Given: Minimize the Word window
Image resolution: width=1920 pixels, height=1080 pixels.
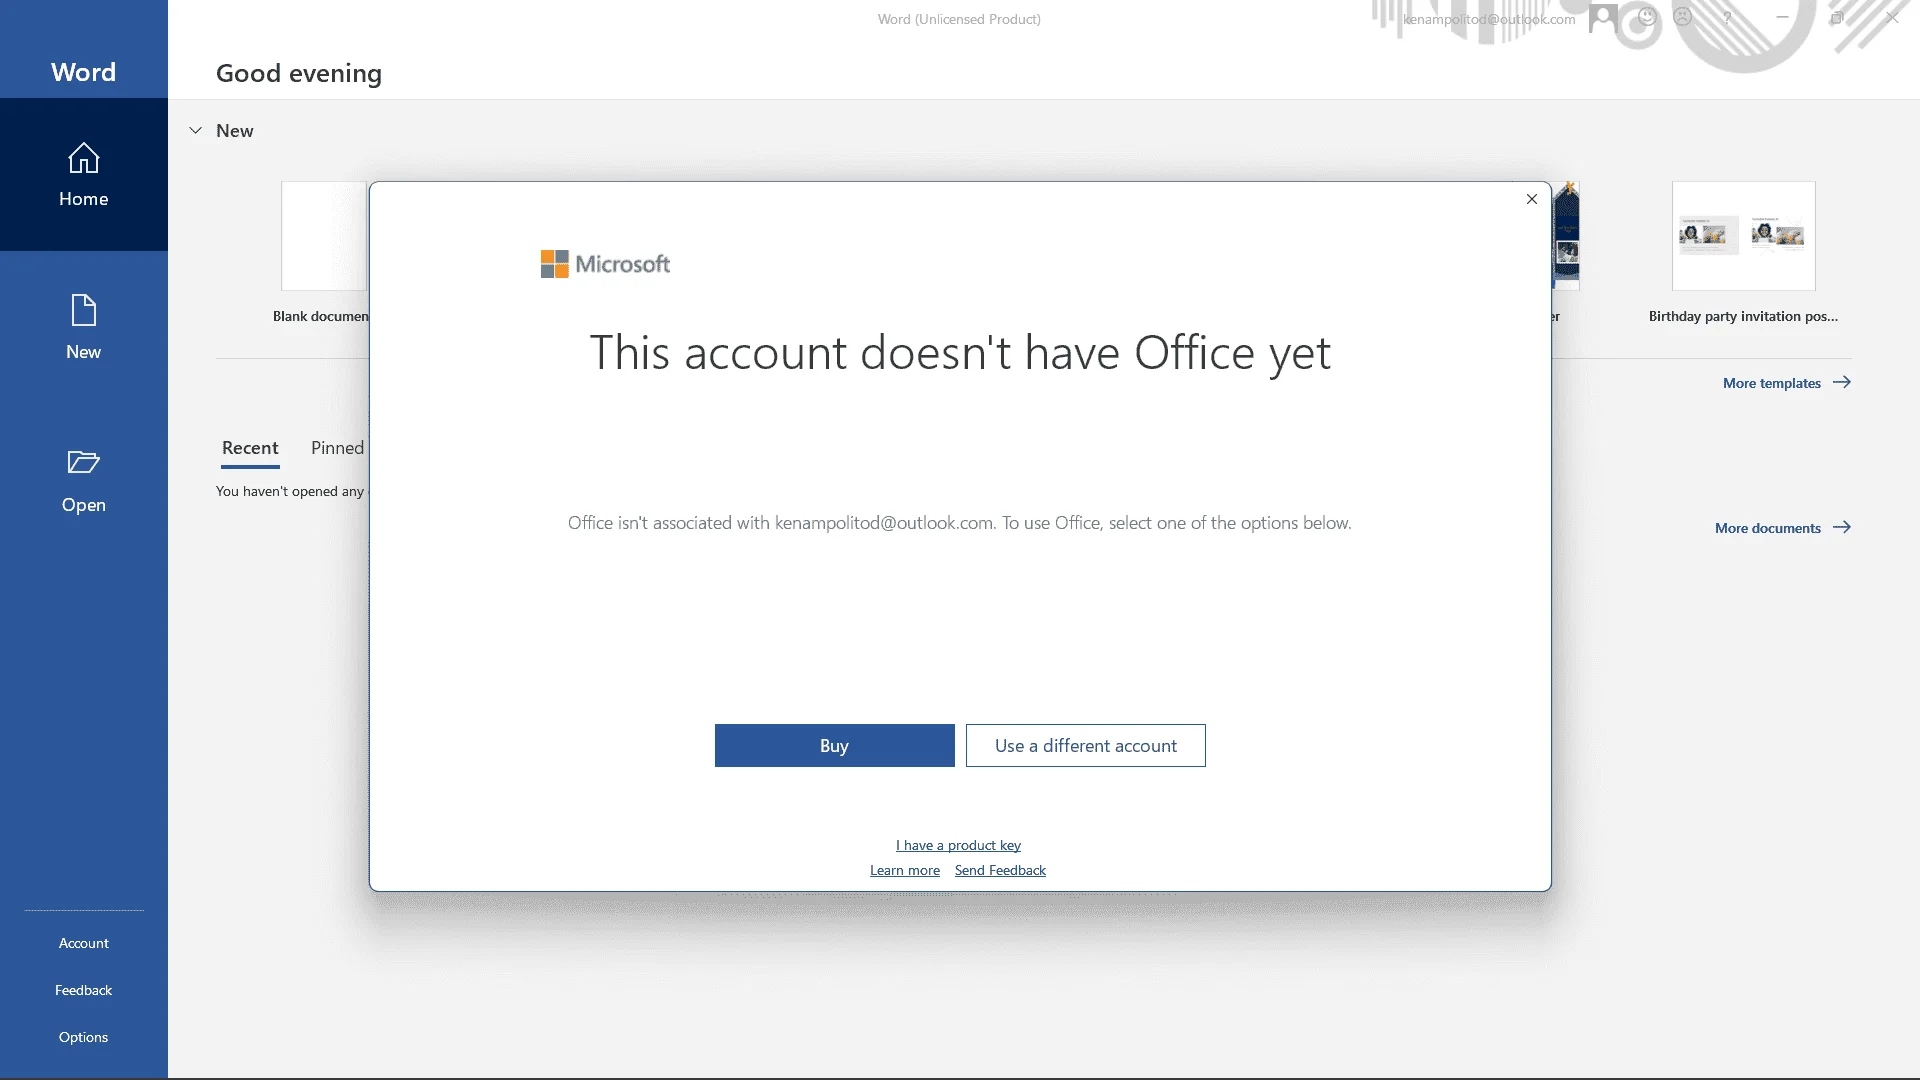Looking at the screenshot, I should tap(1782, 18).
